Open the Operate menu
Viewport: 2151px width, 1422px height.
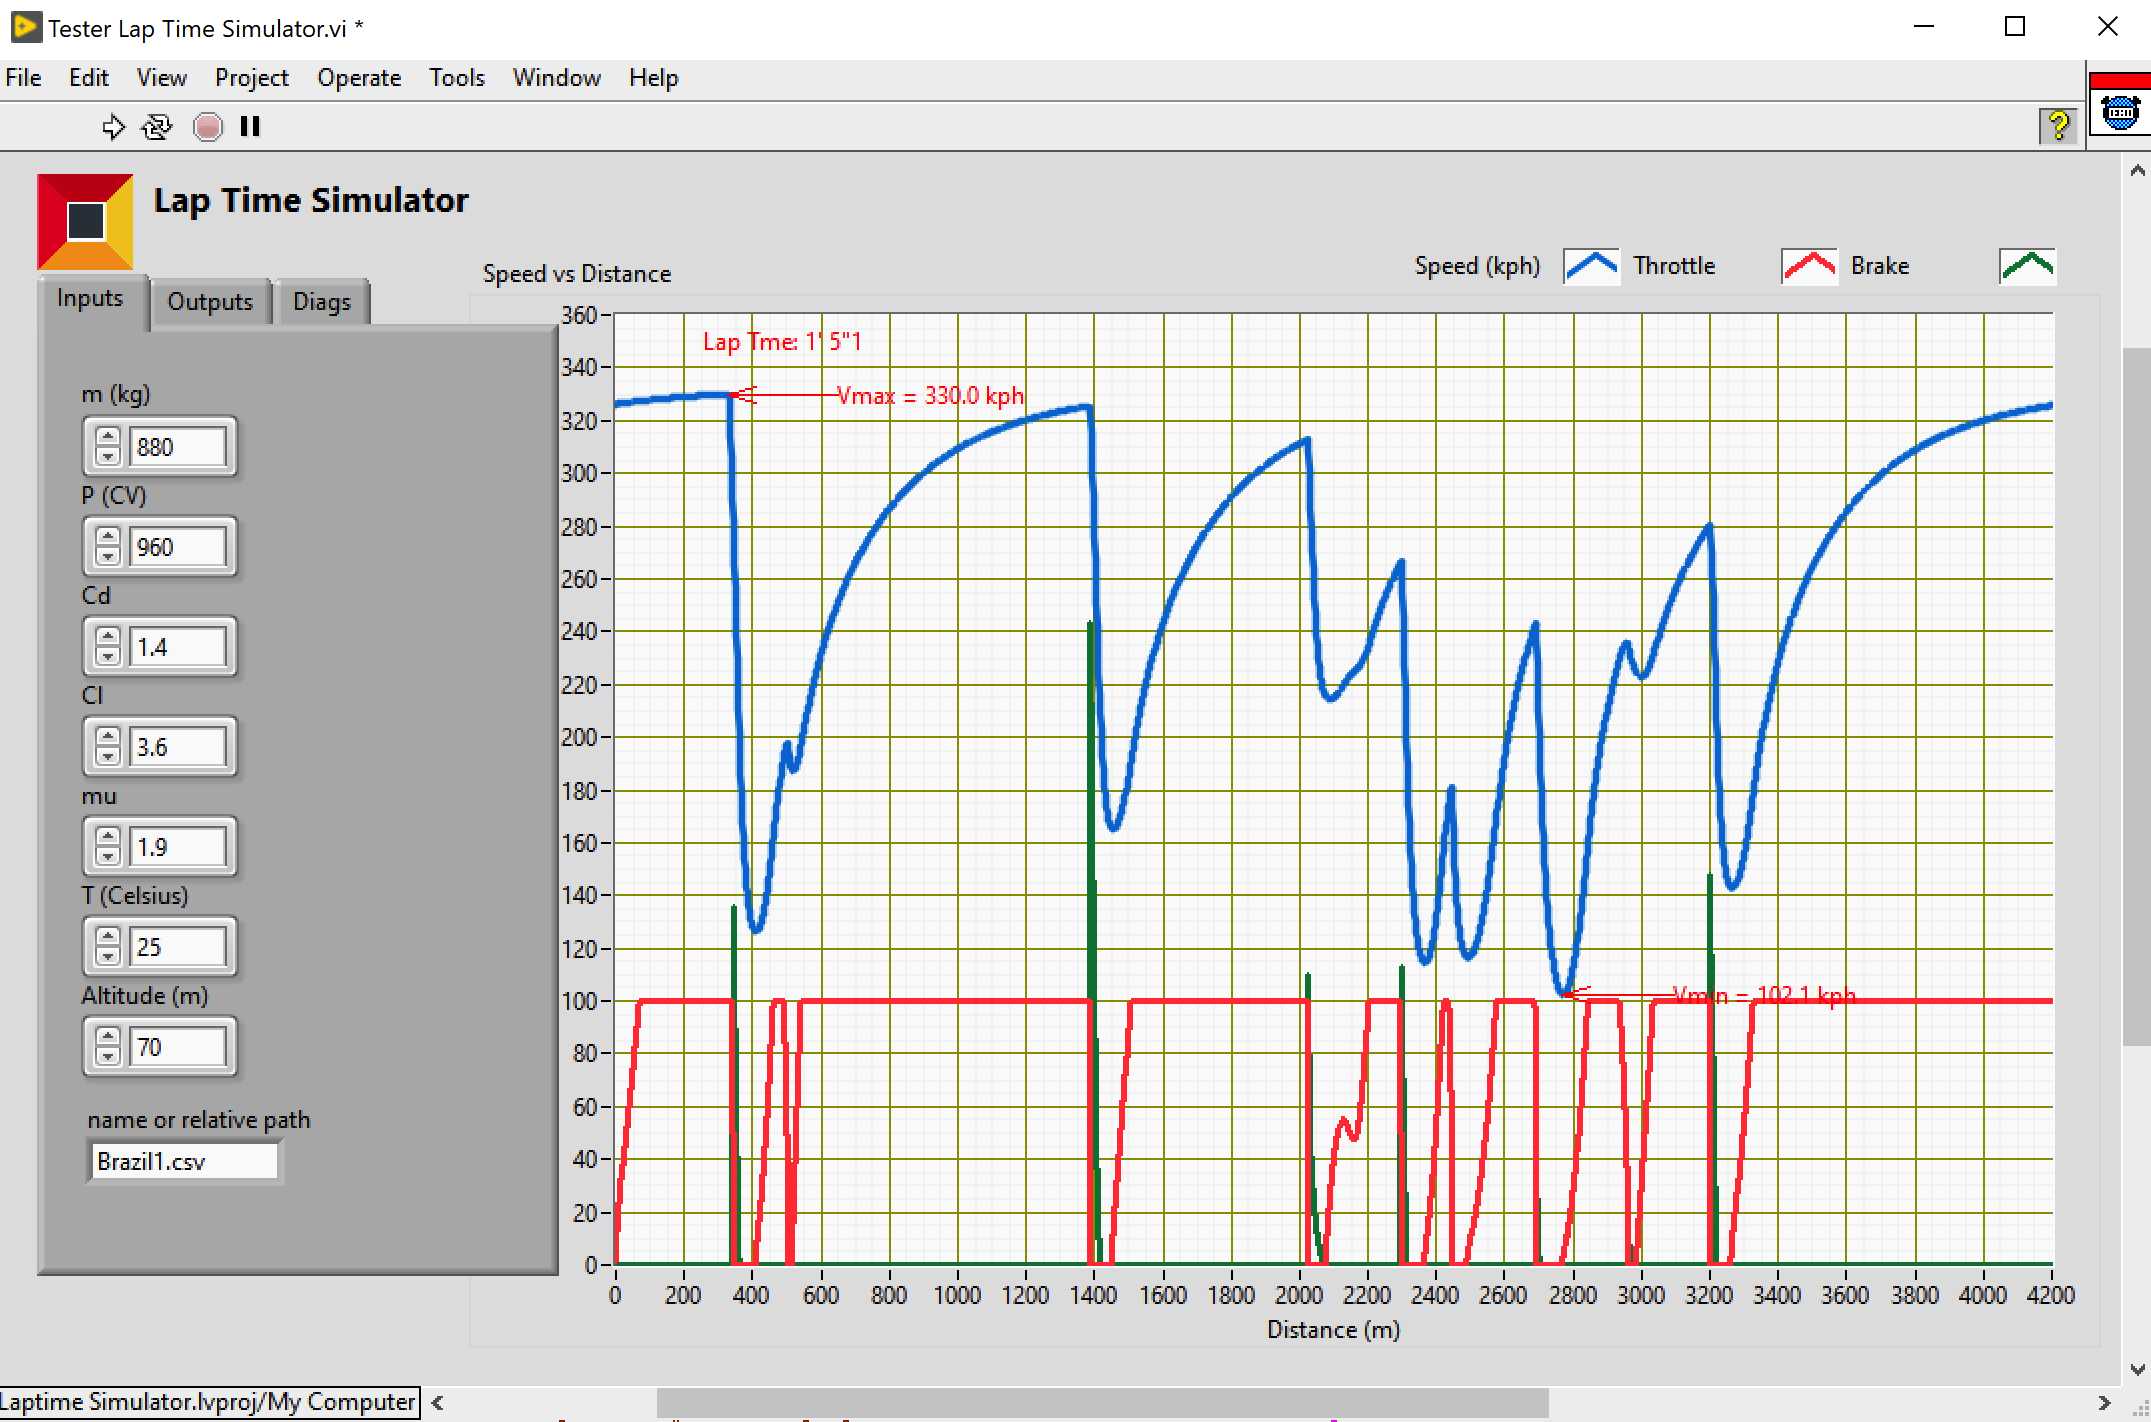[359, 78]
